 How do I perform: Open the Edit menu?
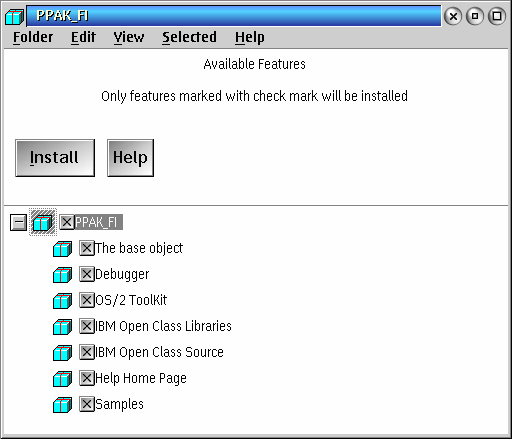(x=83, y=37)
